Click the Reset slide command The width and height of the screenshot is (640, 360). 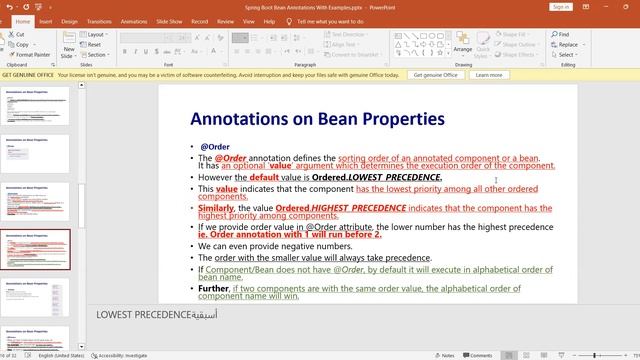(91, 44)
